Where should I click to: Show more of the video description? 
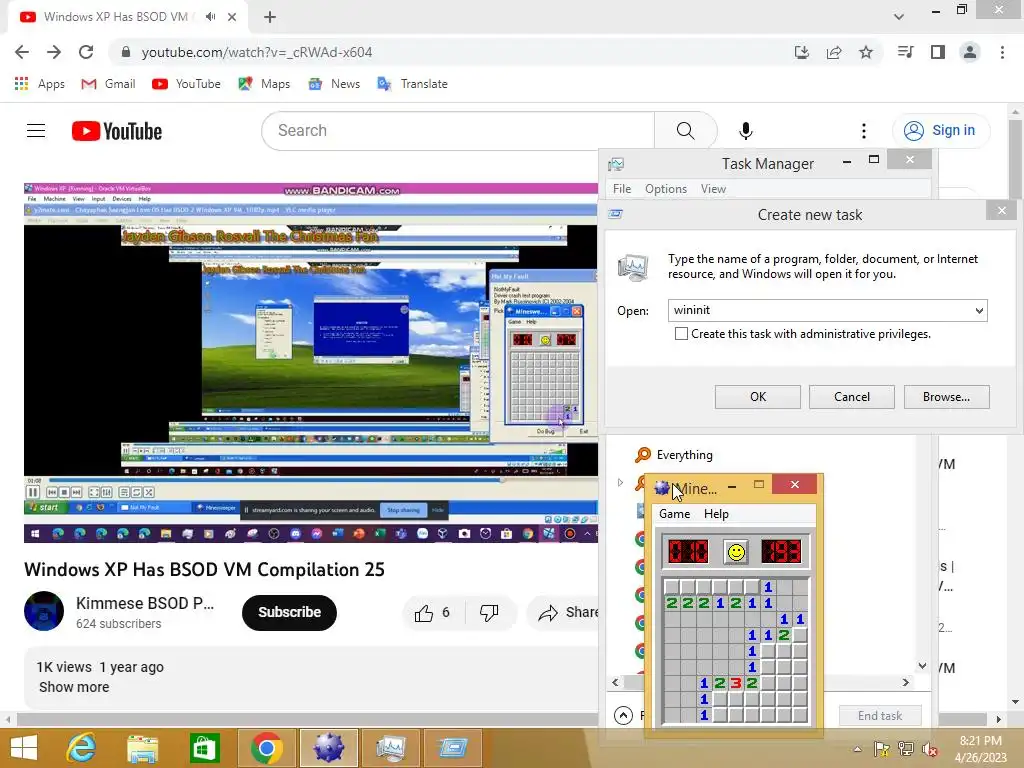click(x=74, y=687)
